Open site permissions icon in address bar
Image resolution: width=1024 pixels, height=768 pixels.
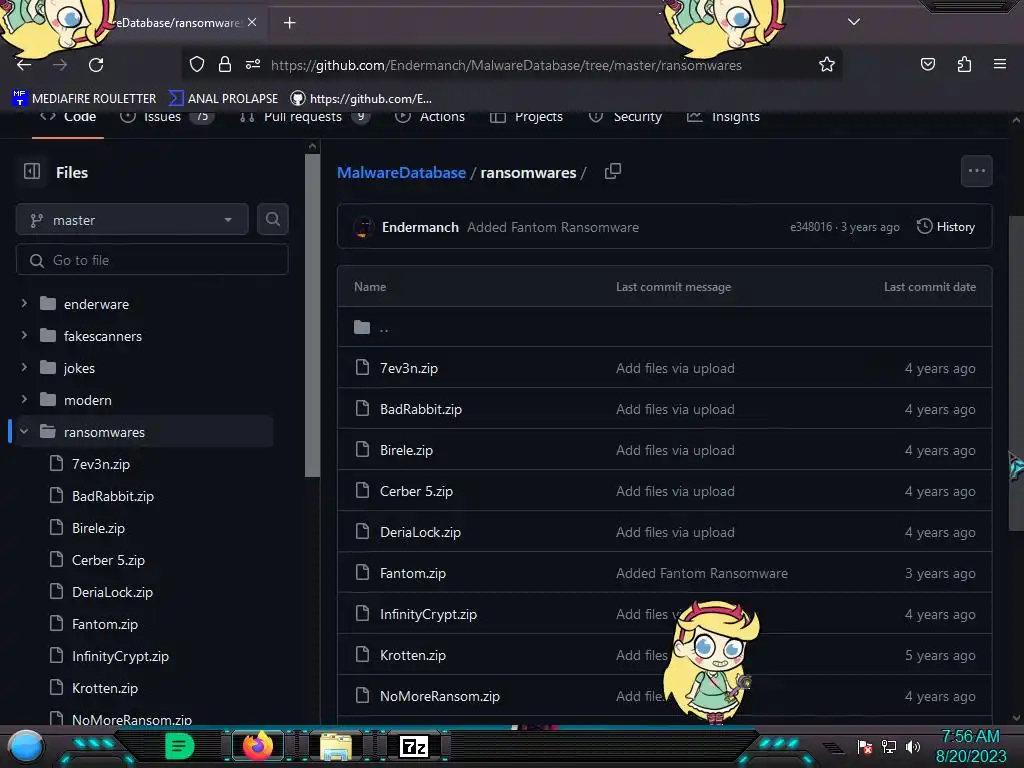[253, 64]
